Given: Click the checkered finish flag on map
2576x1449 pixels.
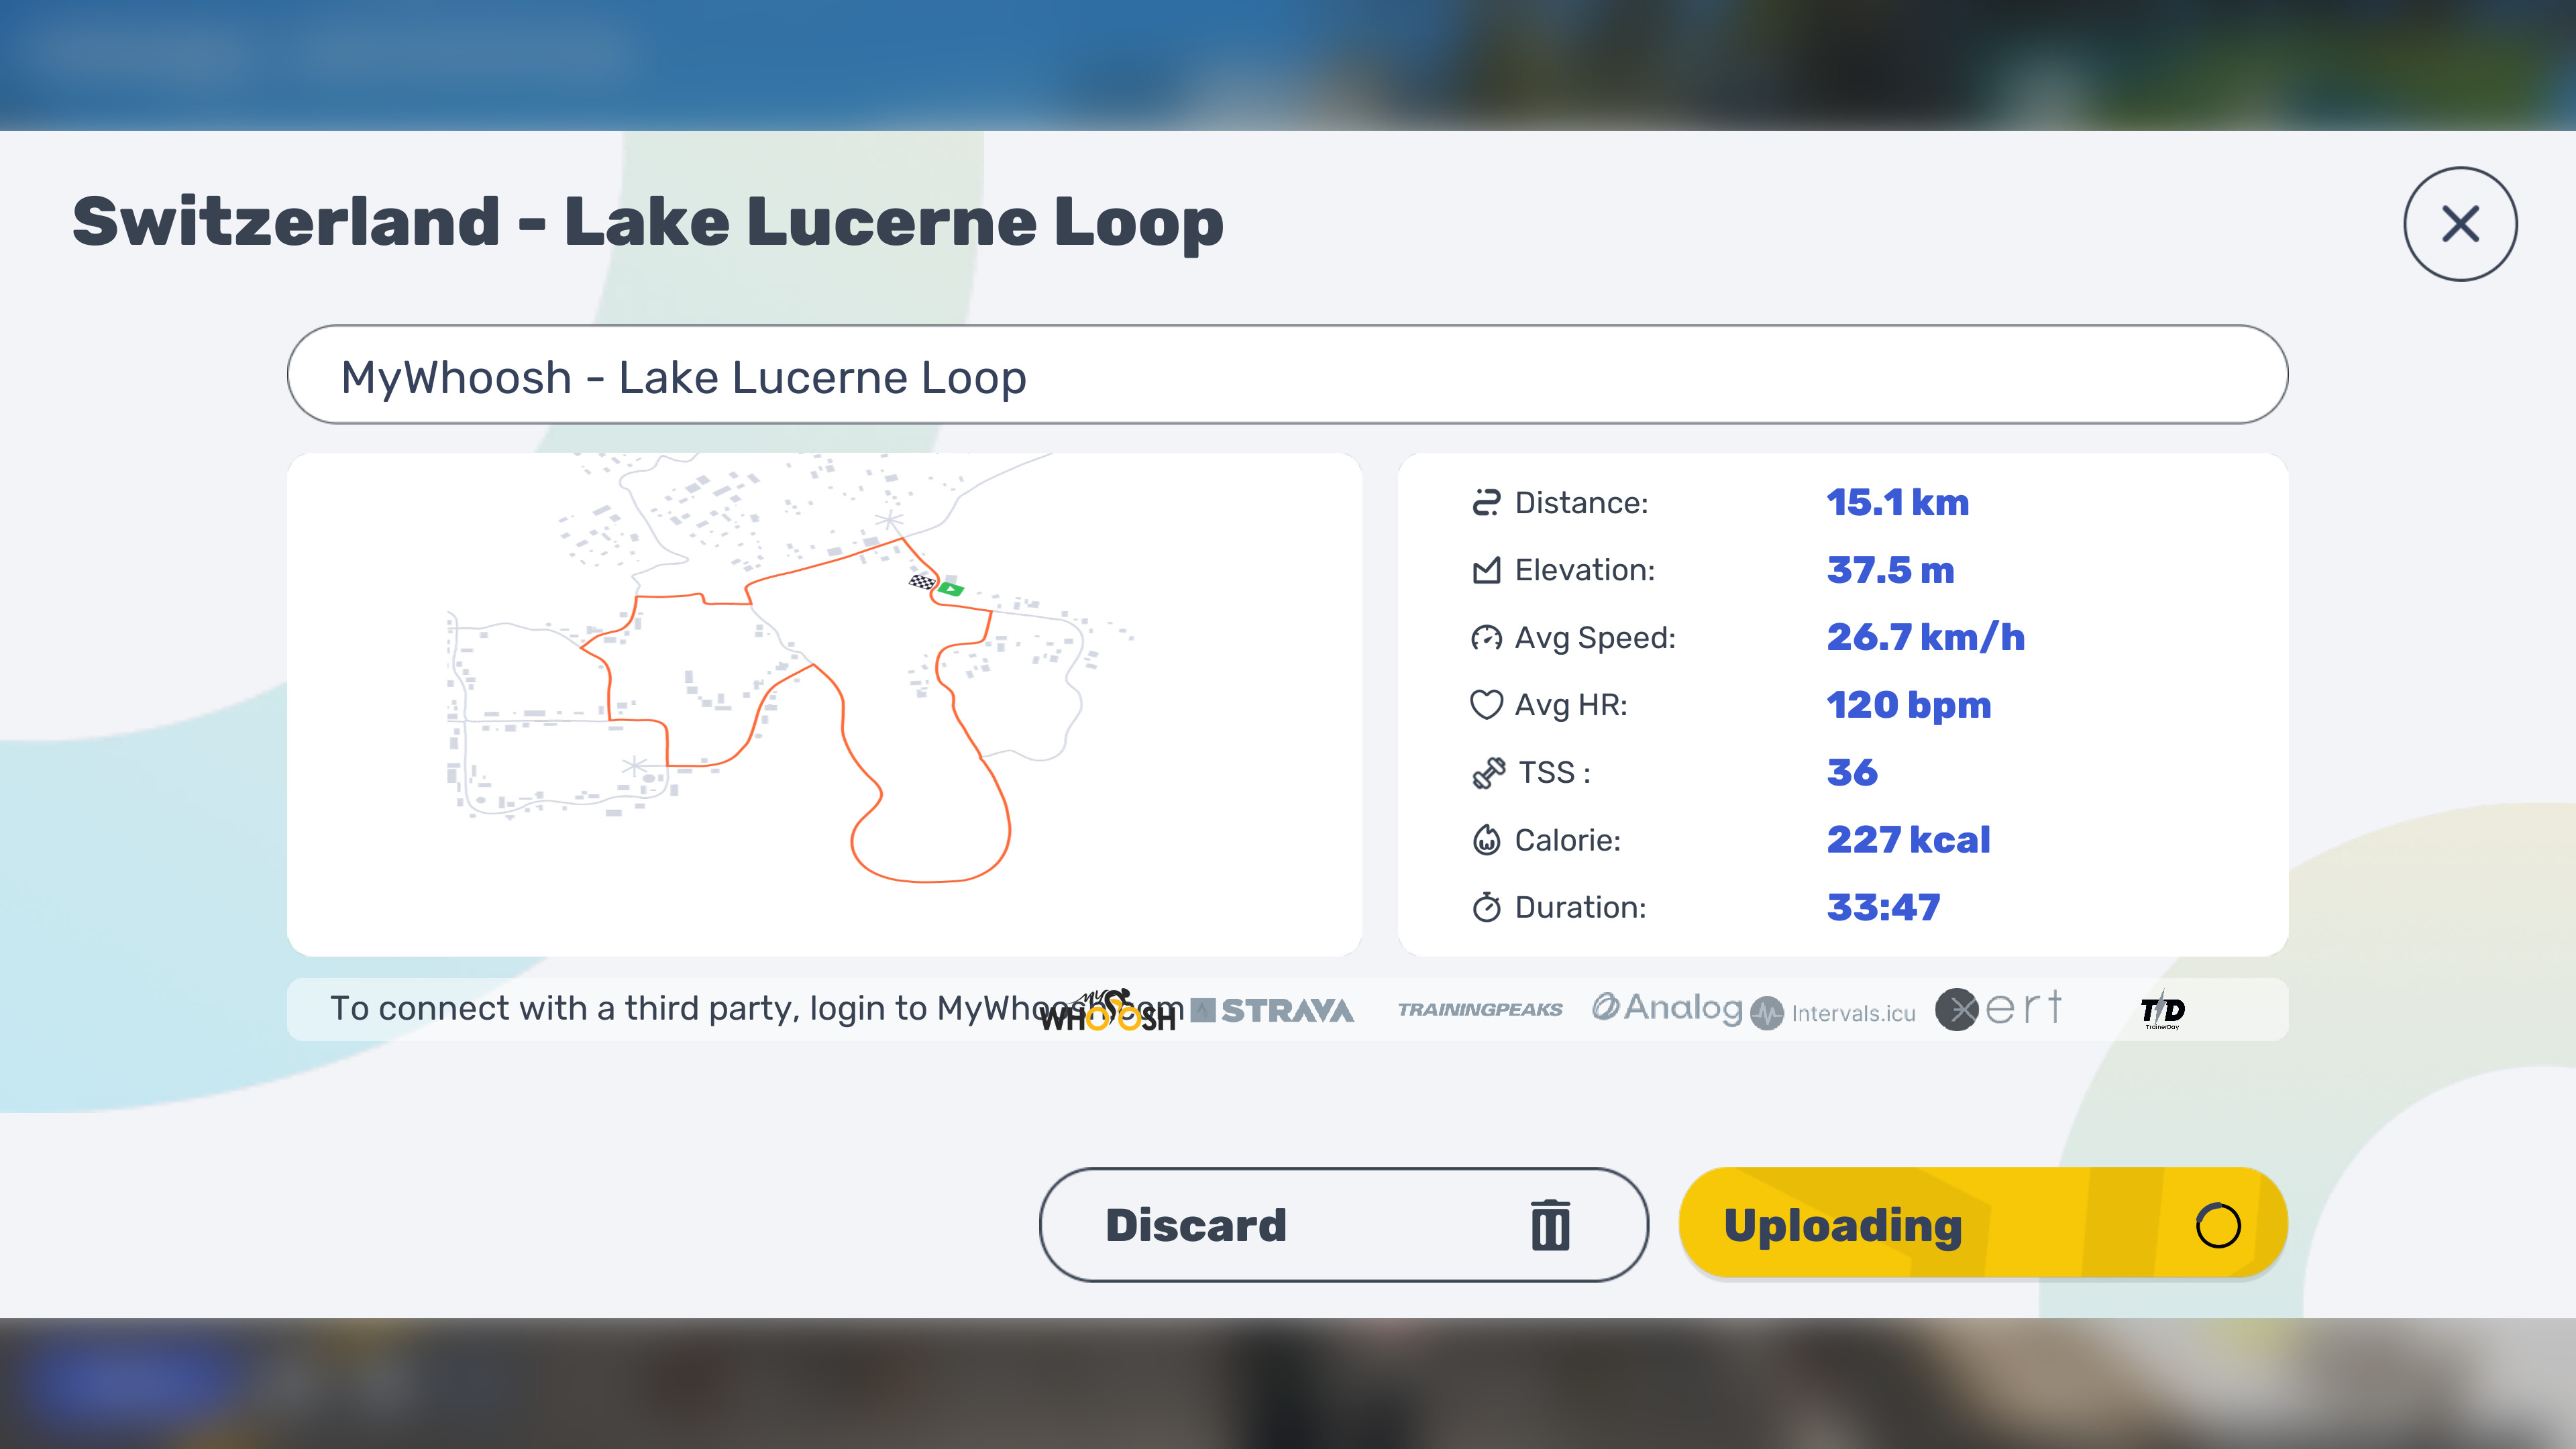Looking at the screenshot, I should tap(922, 581).
